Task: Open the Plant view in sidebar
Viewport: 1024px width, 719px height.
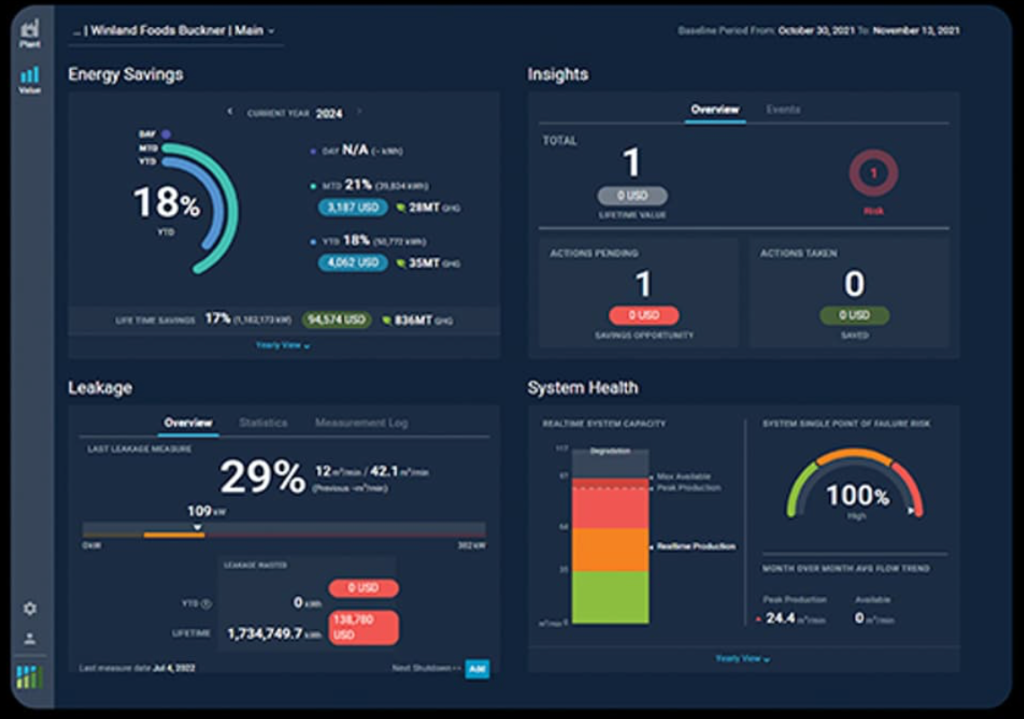Action: click(x=29, y=33)
